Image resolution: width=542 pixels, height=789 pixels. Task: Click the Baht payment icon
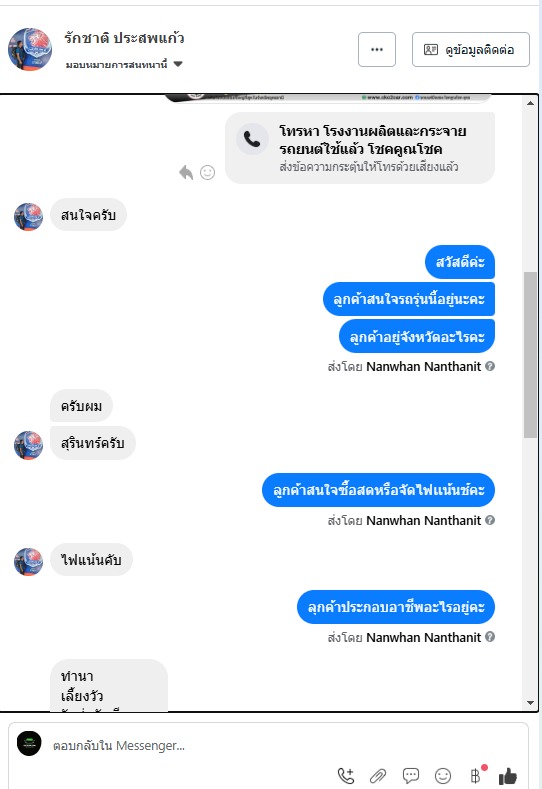click(476, 775)
